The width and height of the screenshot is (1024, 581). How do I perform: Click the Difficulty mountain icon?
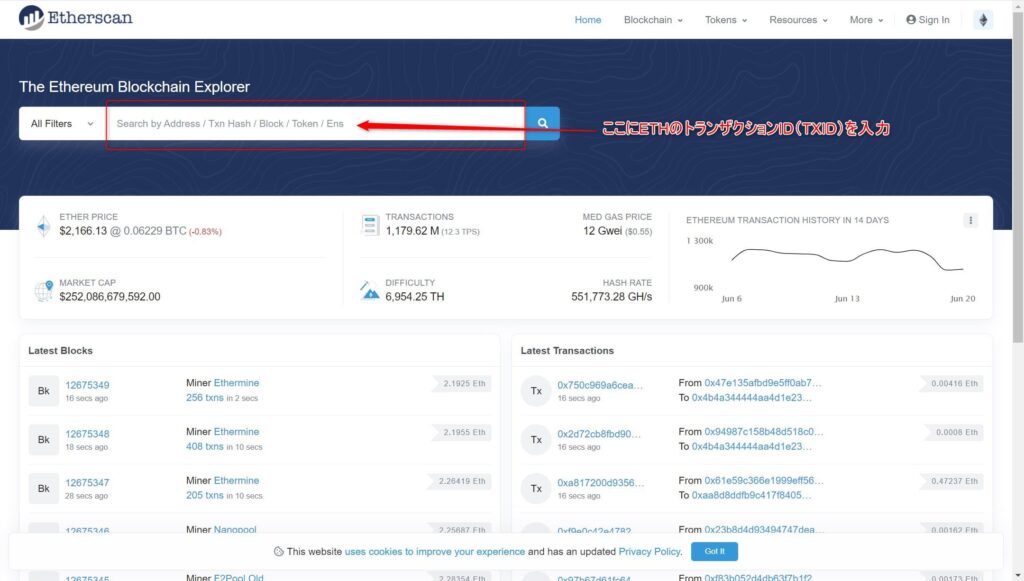[x=370, y=290]
